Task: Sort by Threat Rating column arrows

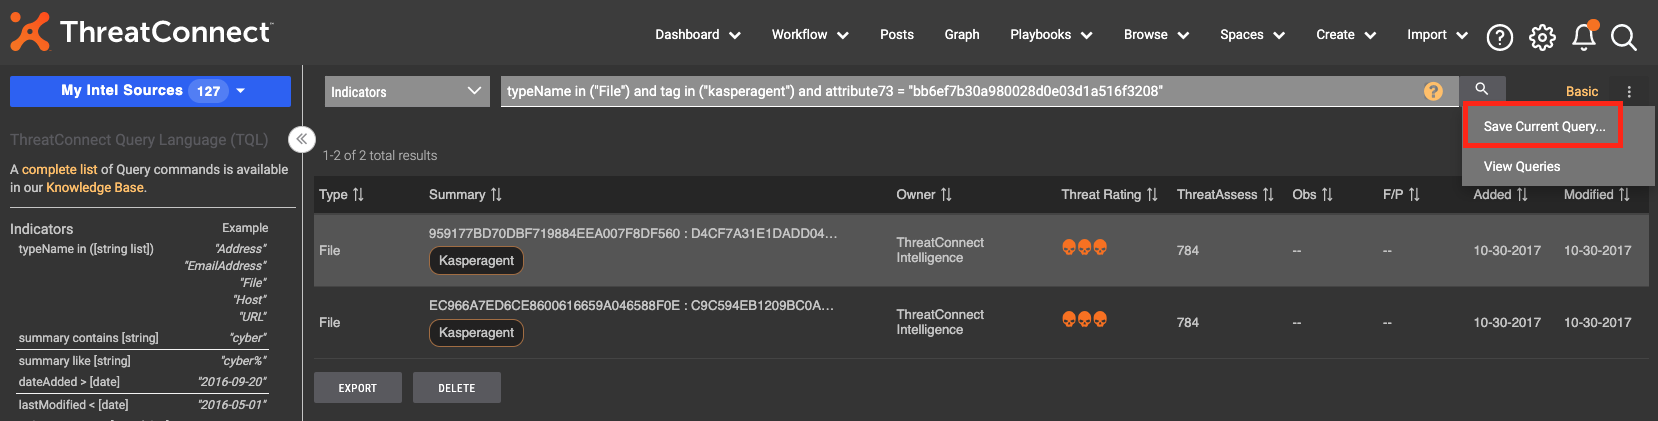Action: point(1152,195)
